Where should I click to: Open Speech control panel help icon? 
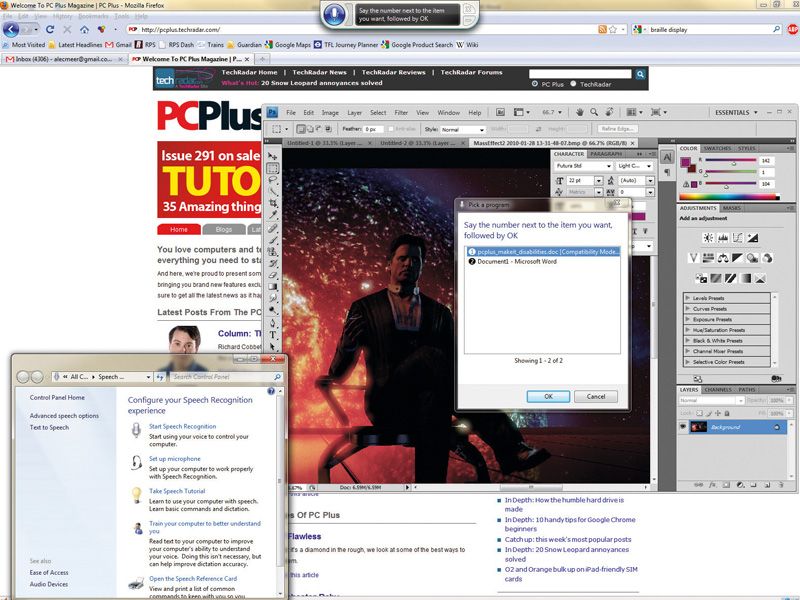271,391
